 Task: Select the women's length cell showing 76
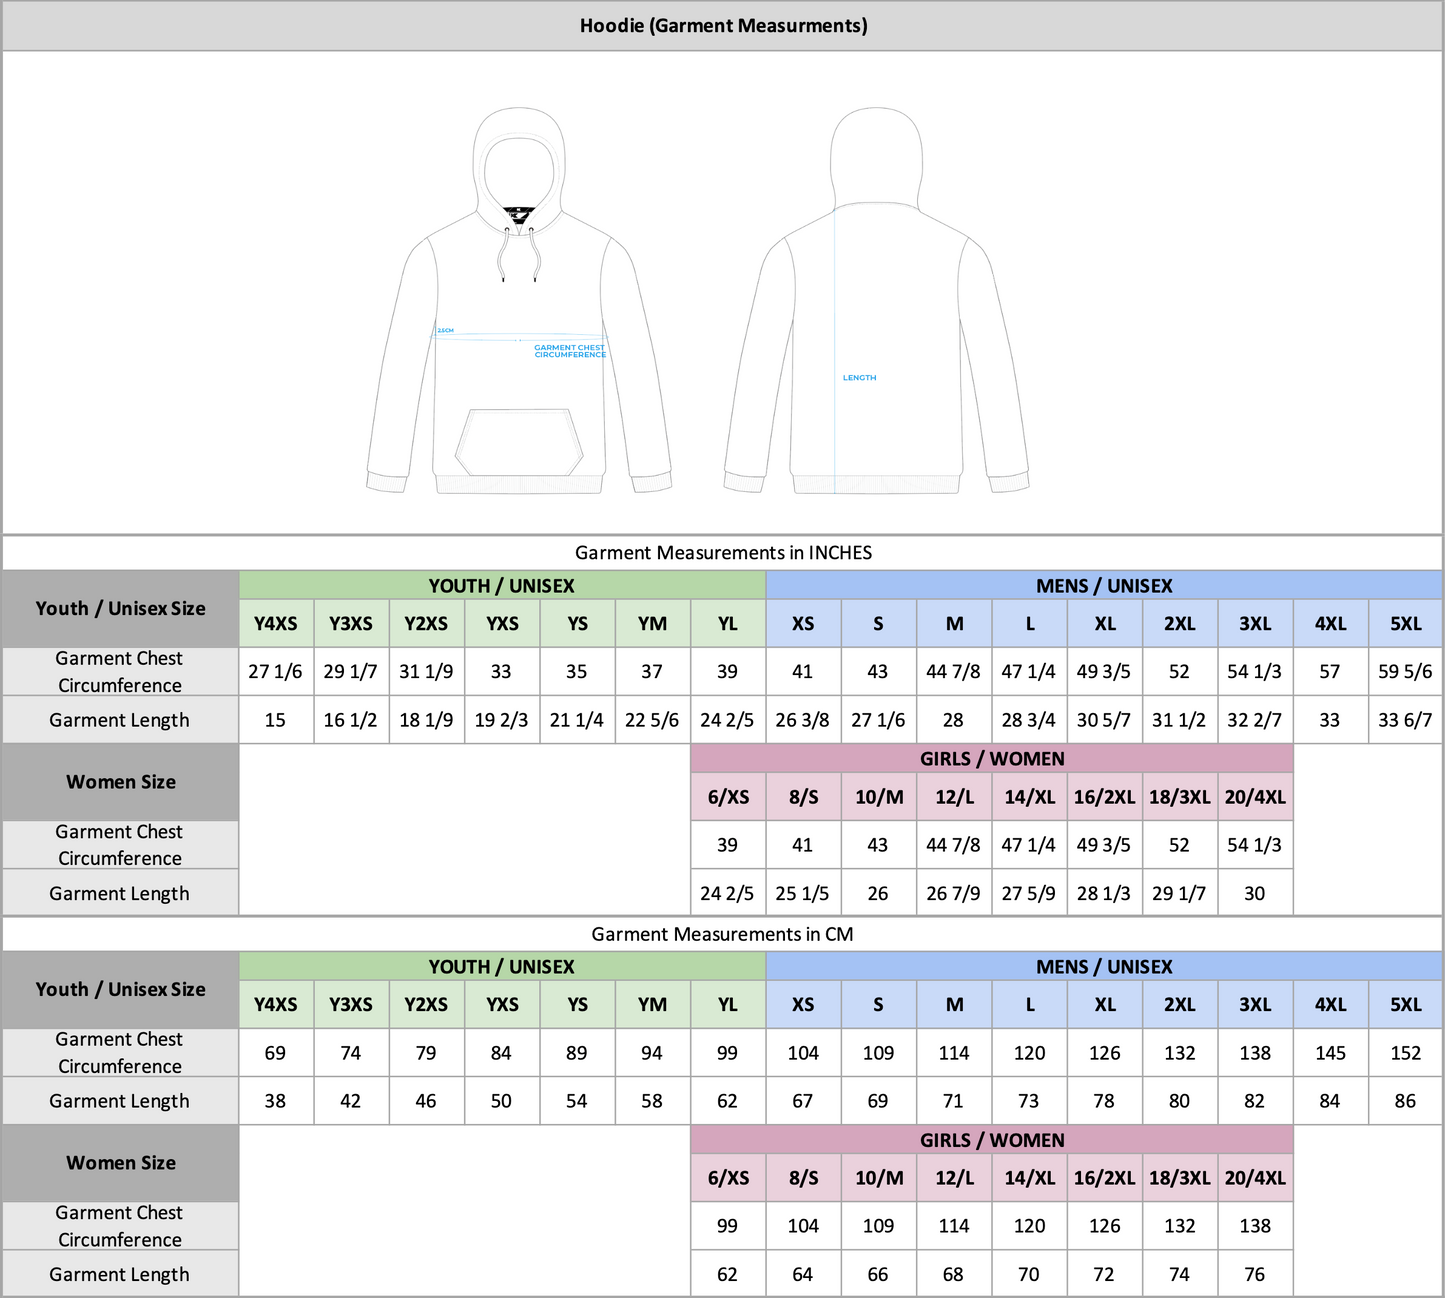(1254, 1274)
